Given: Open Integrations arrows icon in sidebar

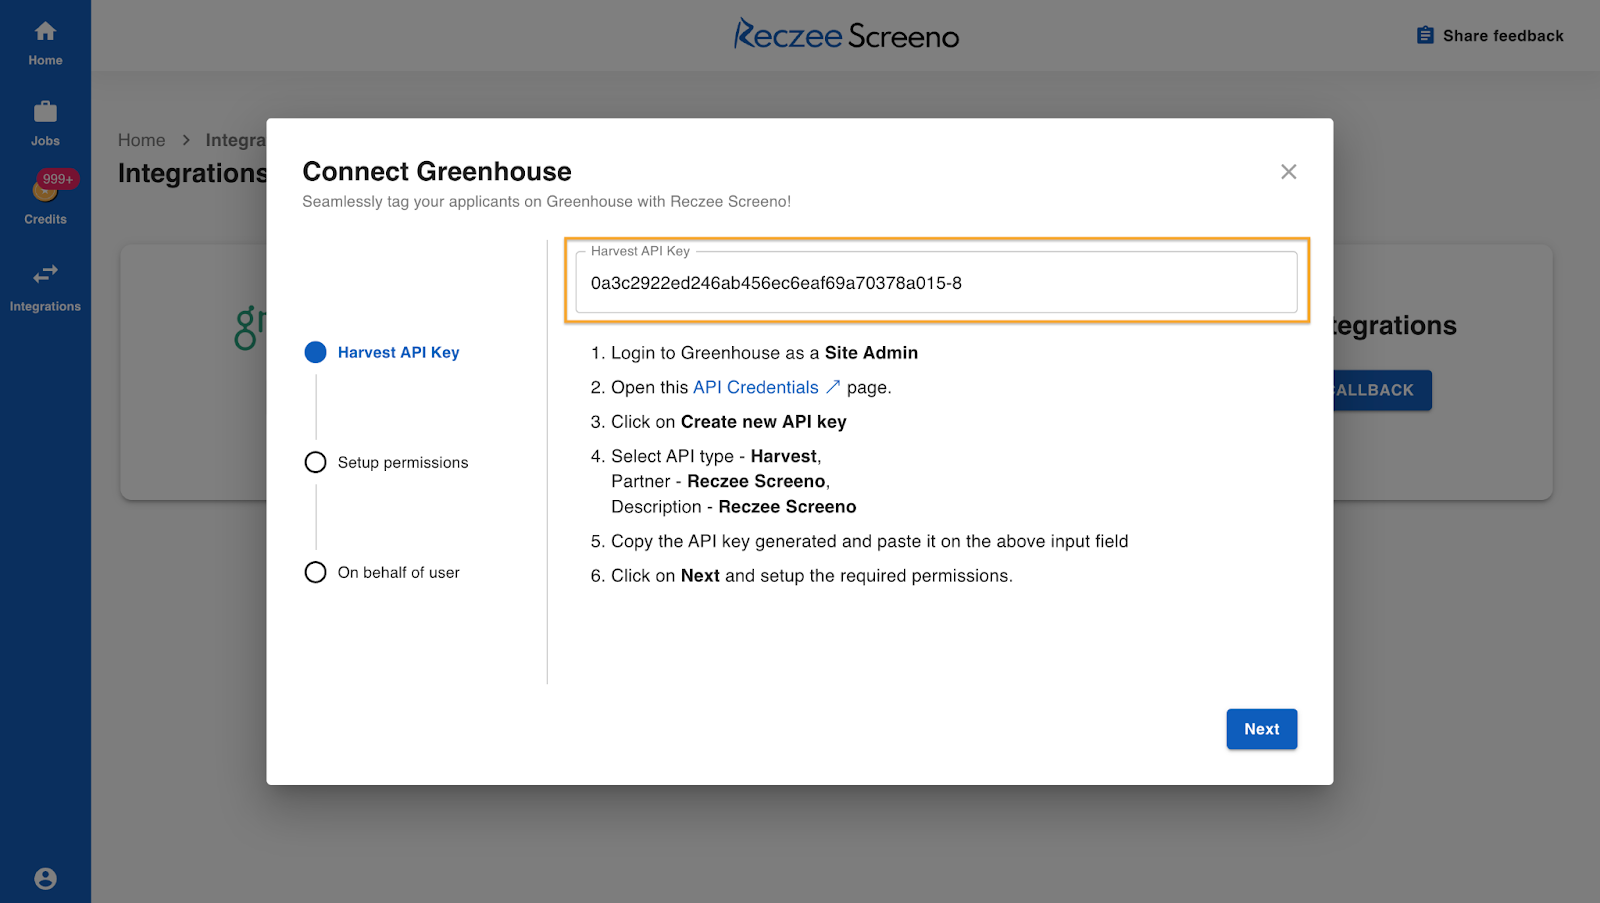Looking at the screenshot, I should point(45,274).
